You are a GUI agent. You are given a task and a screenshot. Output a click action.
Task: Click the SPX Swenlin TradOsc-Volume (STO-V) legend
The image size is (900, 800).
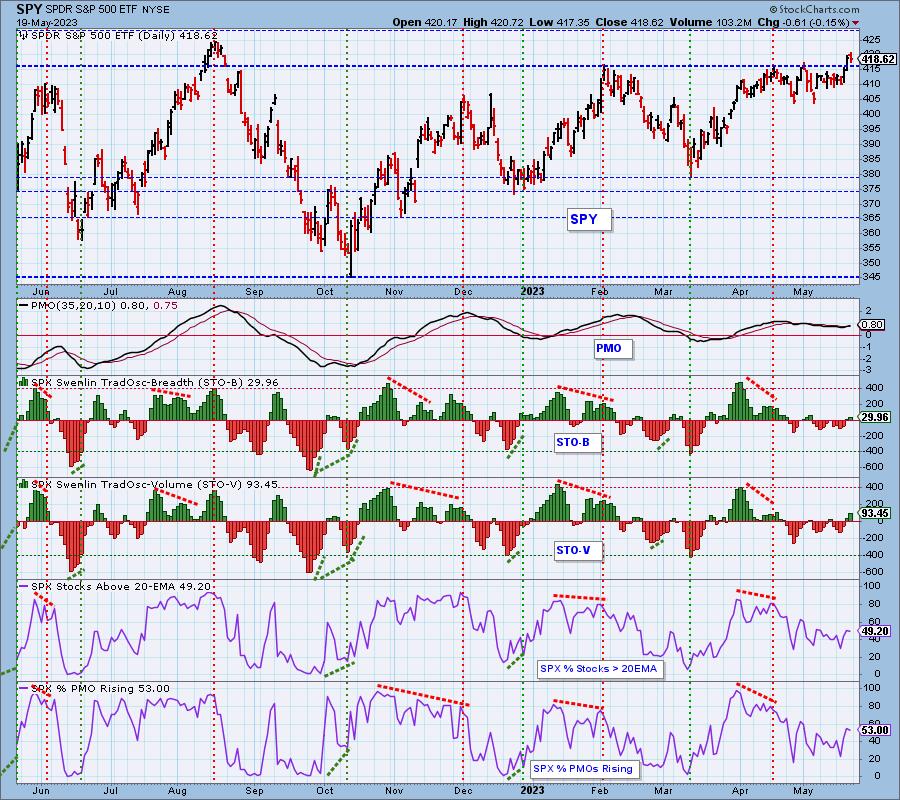pos(154,484)
